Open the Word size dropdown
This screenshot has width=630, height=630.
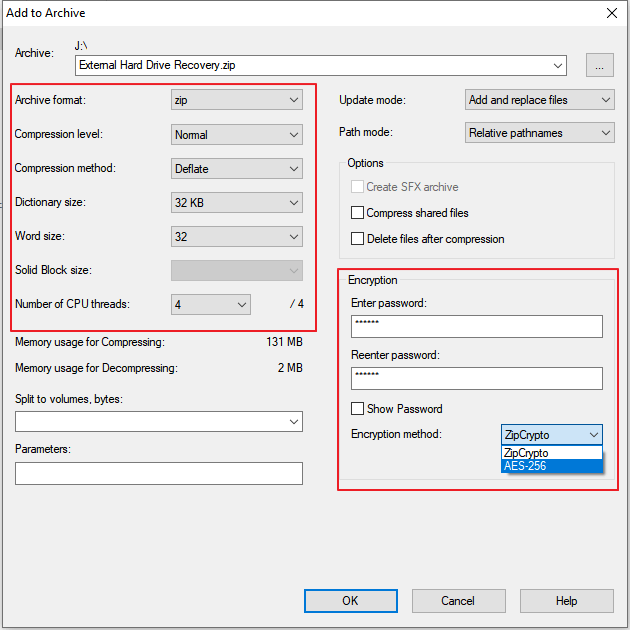click(x=237, y=237)
